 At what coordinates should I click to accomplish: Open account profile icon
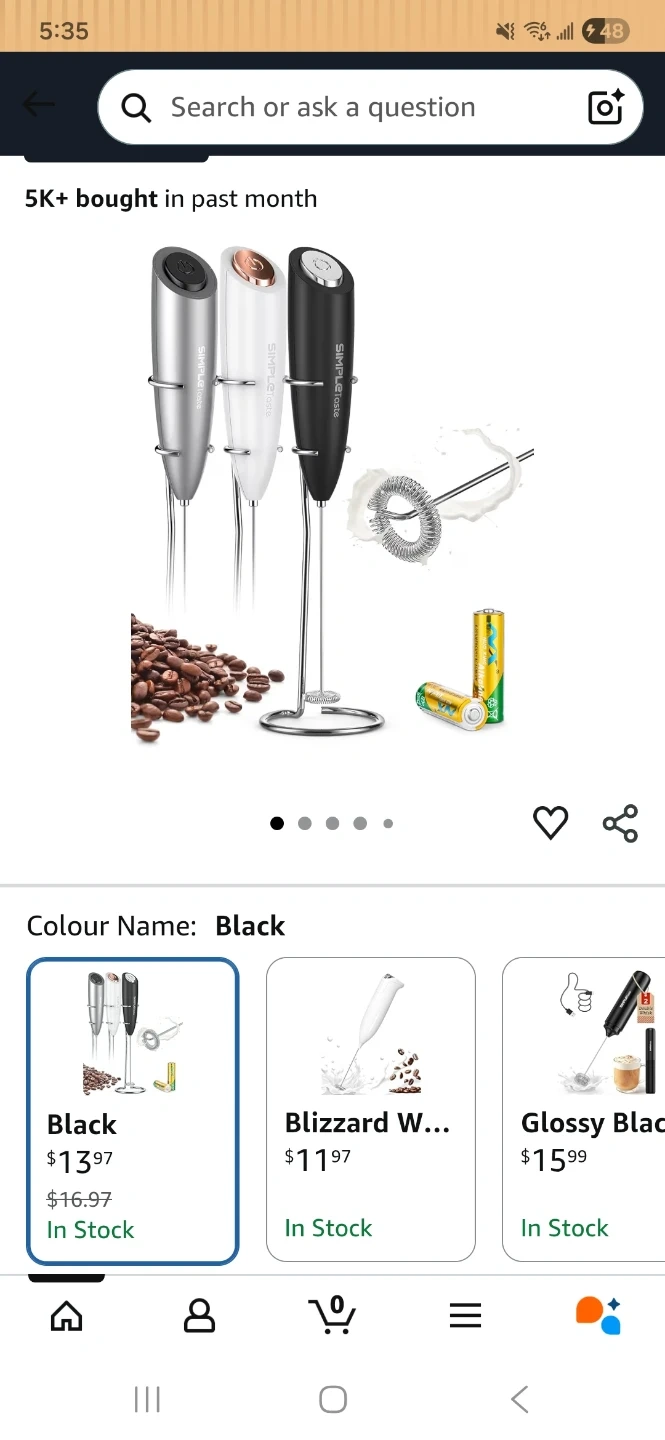[199, 1315]
